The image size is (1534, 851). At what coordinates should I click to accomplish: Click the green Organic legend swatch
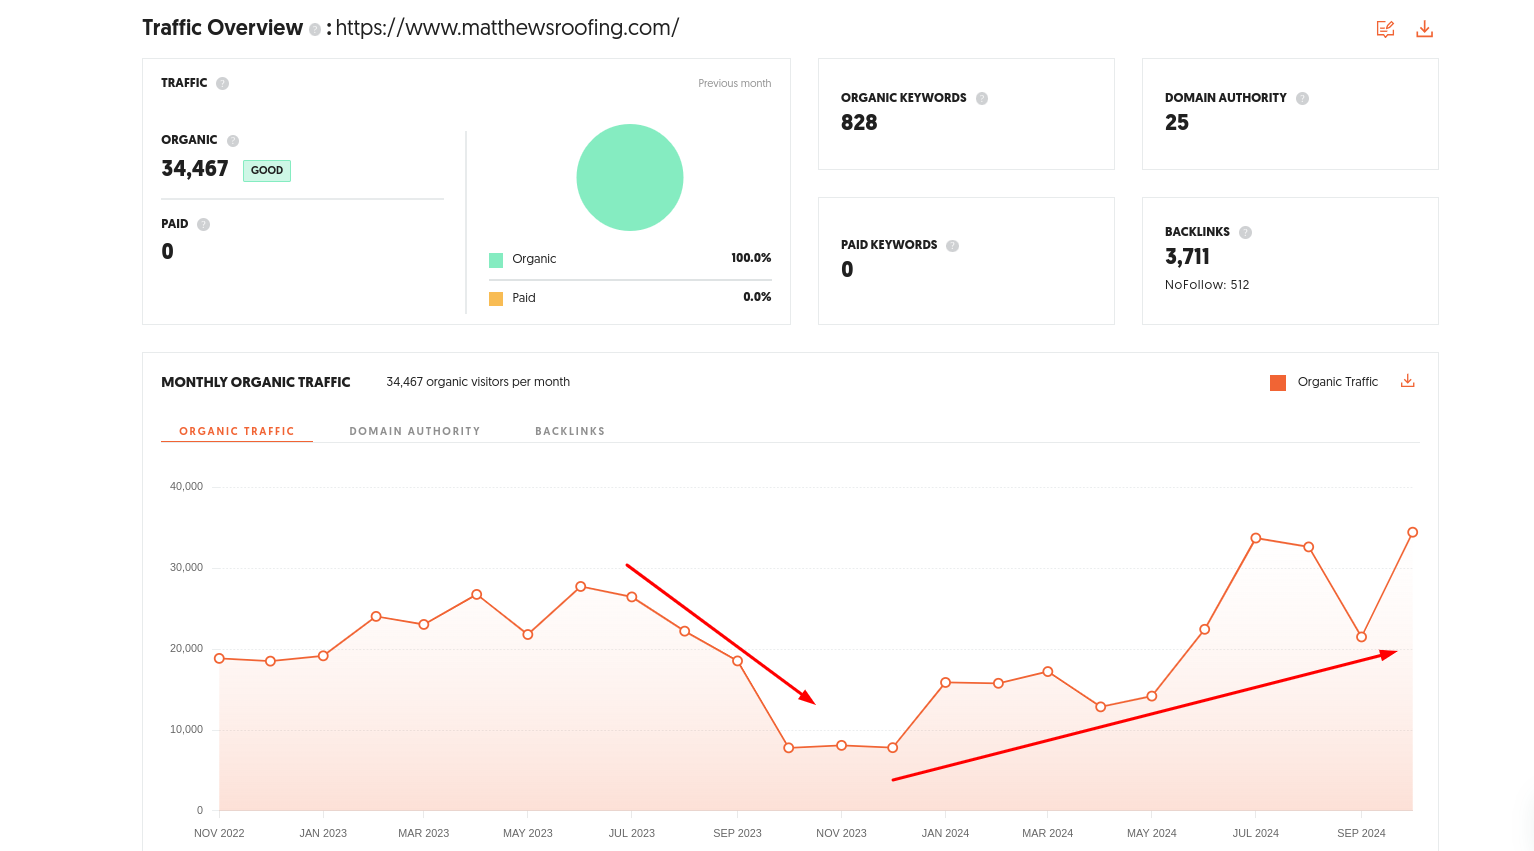(x=496, y=260)
